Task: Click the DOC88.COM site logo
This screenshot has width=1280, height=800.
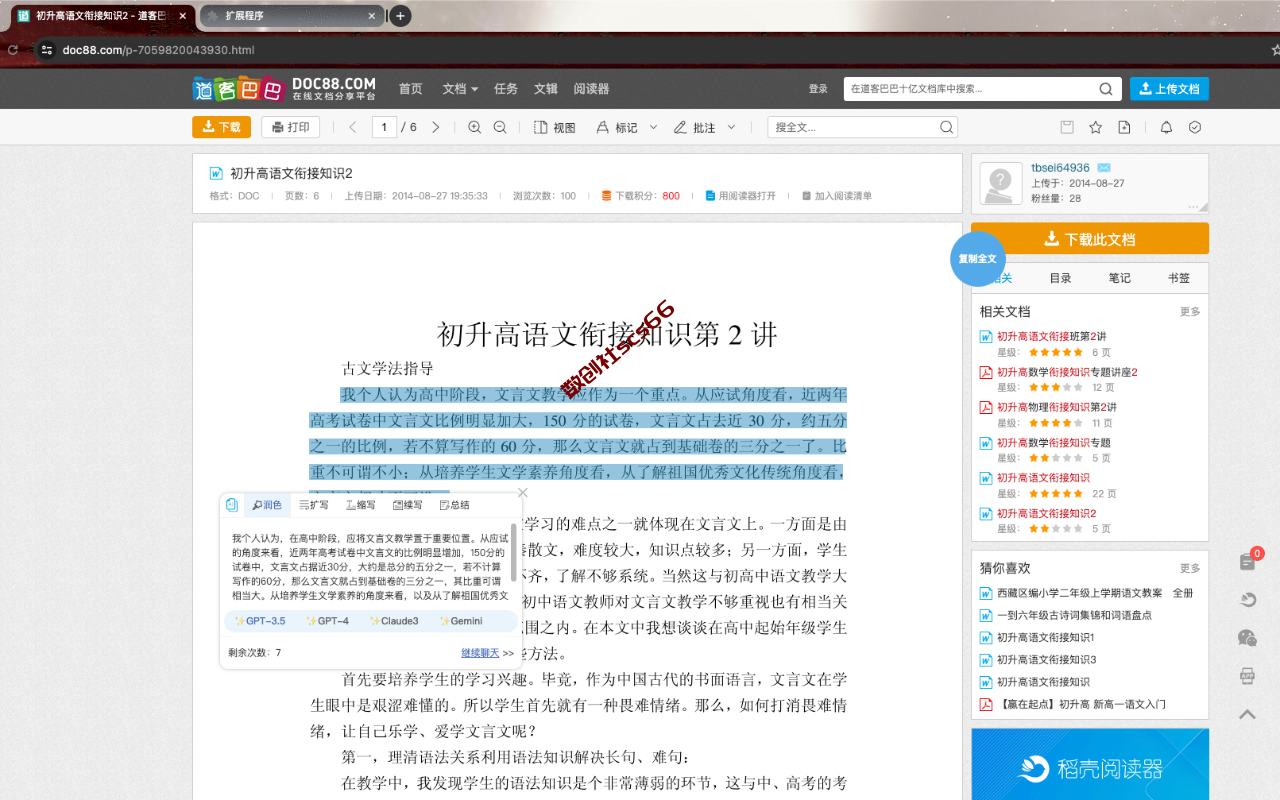Action: coord(285,88)
